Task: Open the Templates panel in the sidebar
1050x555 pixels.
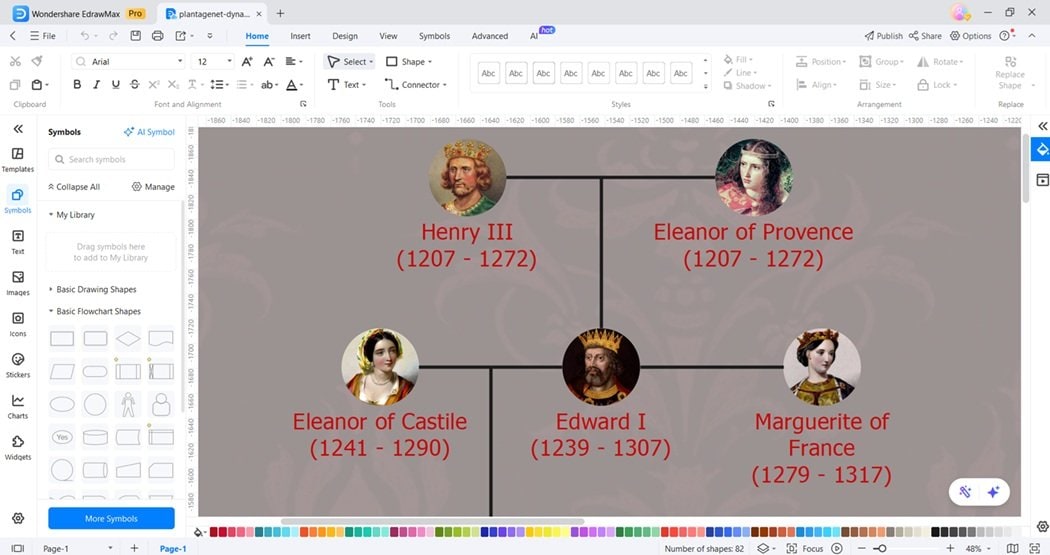Action: [x=18, y=159]
